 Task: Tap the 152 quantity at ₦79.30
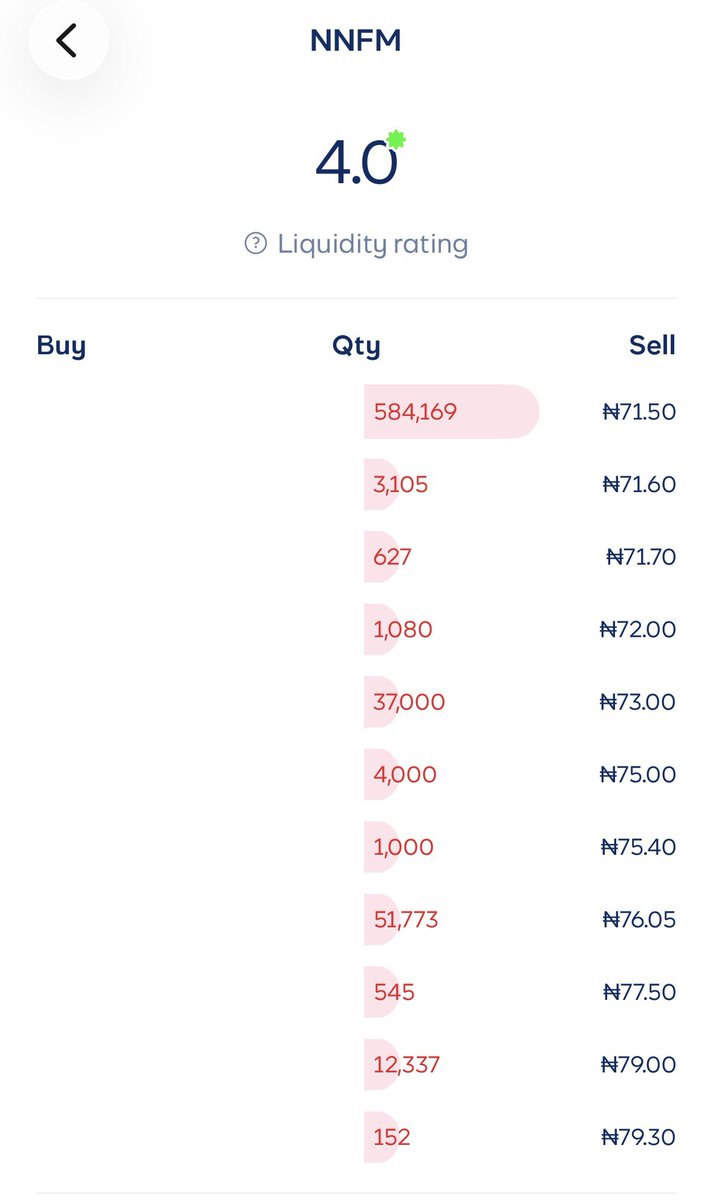click(391, 1137)
